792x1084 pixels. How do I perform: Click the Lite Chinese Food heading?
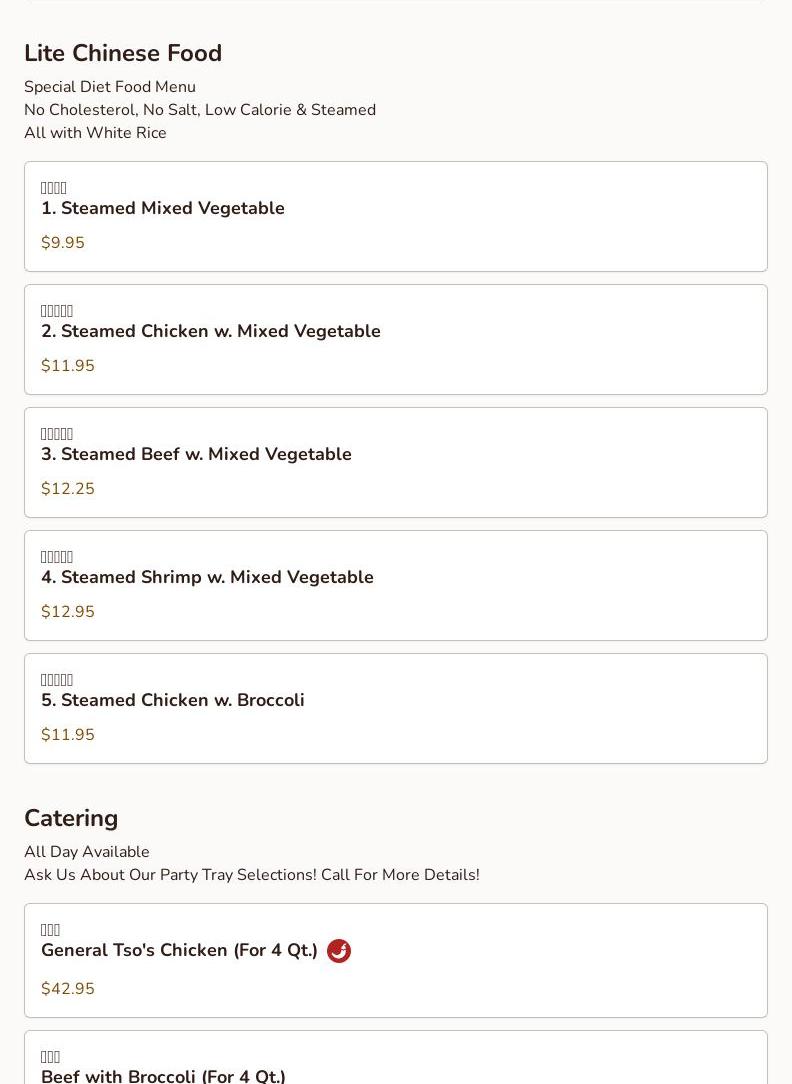(x=123, y=53)
